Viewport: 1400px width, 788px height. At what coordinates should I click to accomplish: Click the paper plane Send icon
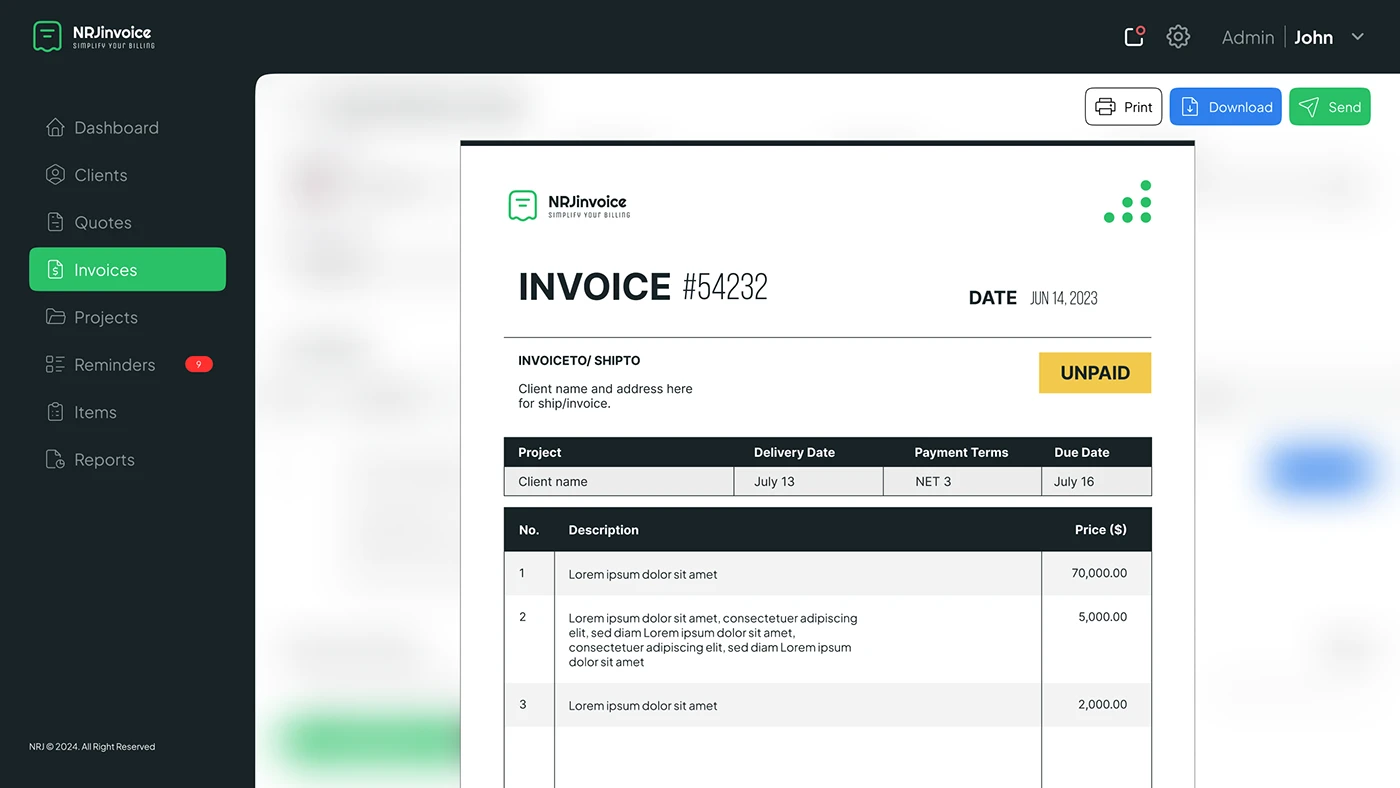1309,107
